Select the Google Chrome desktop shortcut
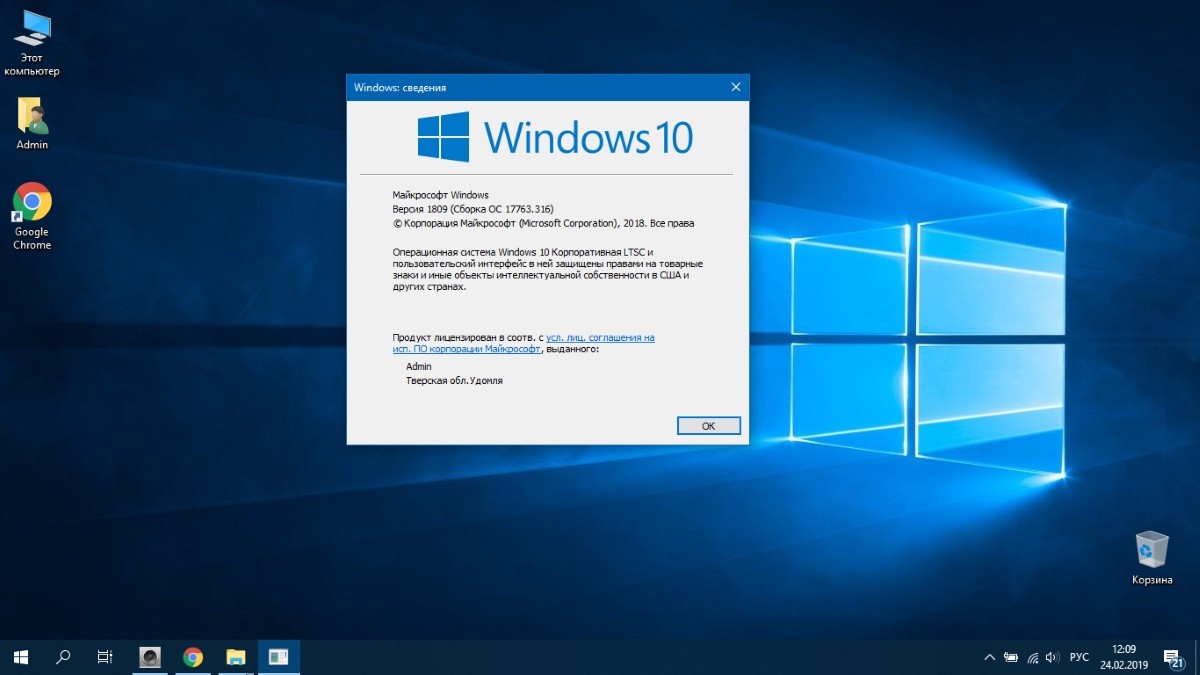The height and width of the screenshot is (675, 1200). pos(32,216)
